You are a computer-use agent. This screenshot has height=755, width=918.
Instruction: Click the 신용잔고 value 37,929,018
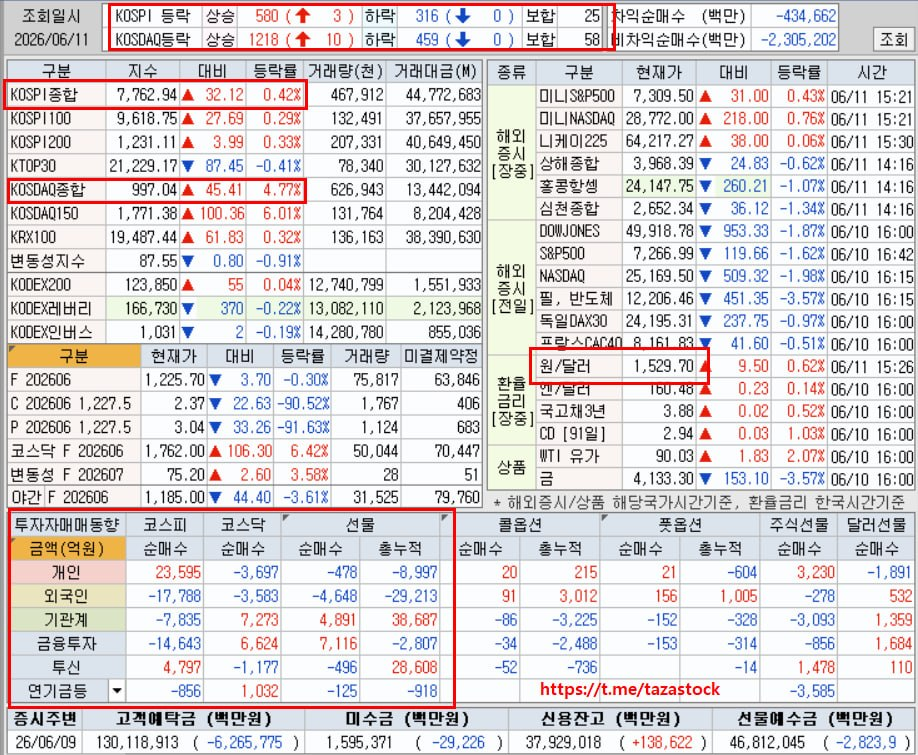tap(563, 743)
